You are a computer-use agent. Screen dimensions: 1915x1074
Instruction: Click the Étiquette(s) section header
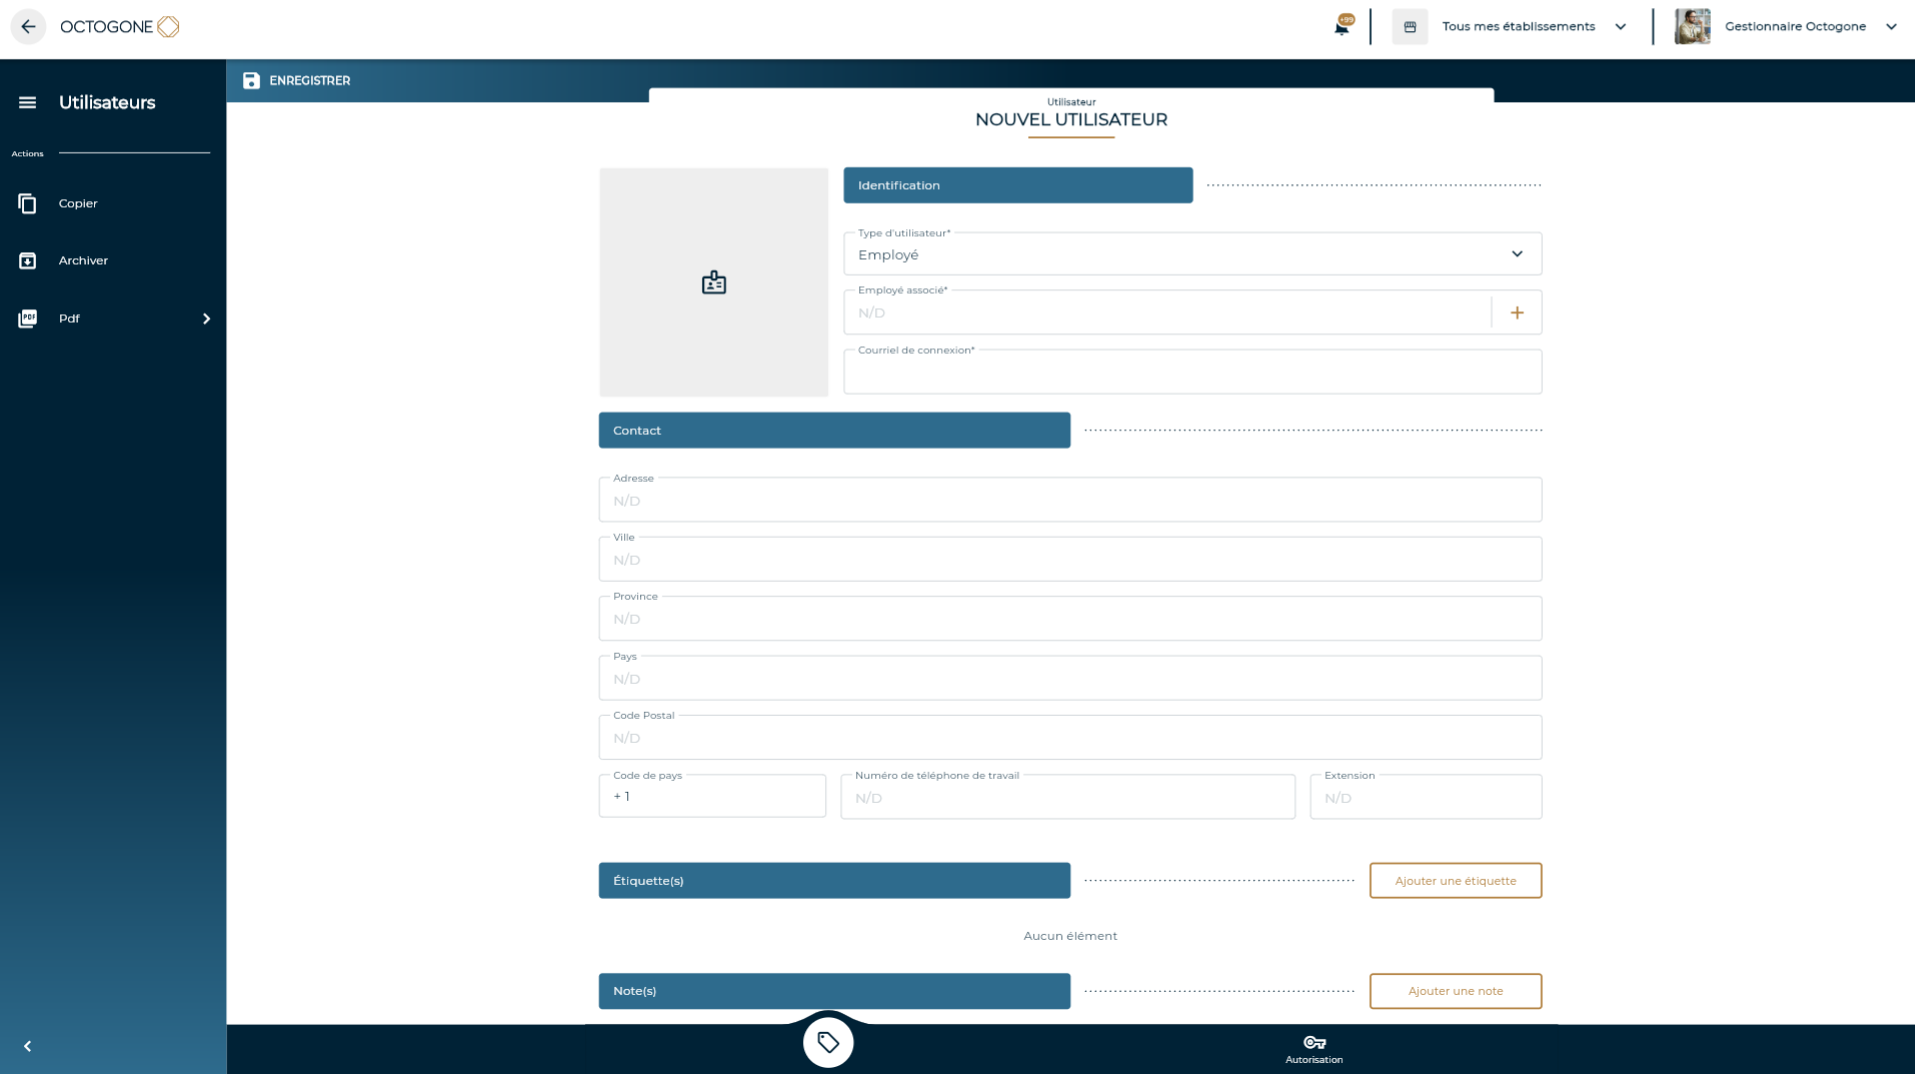point(834,881)
